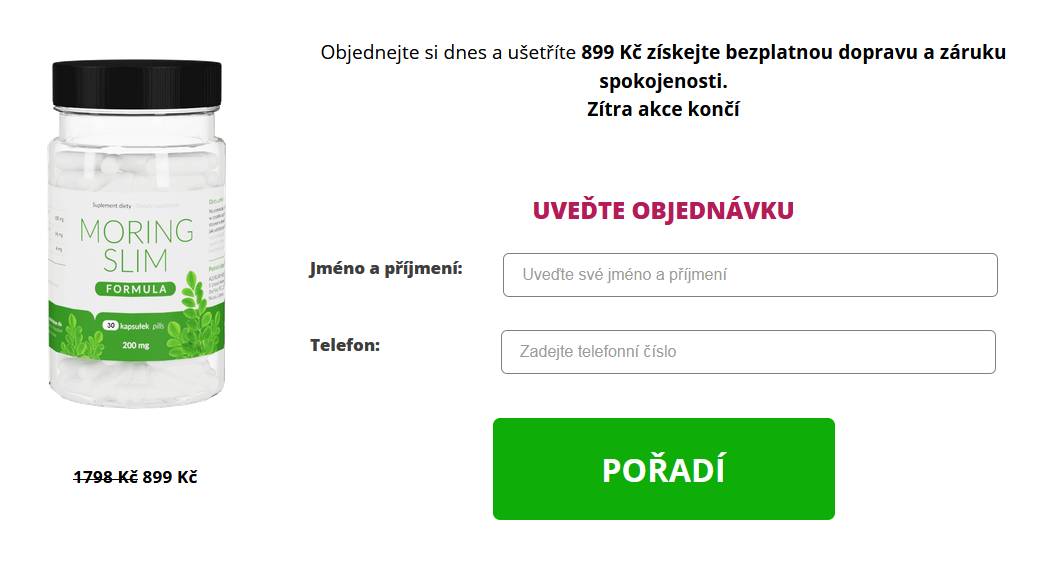1062x565 pixels.
Task: Click the Moring Slim bottle image
Action: coord(135,240)
